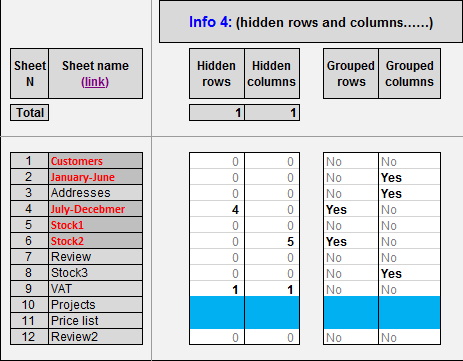
Task: Click the Grouped rows header
Action: 351,73
